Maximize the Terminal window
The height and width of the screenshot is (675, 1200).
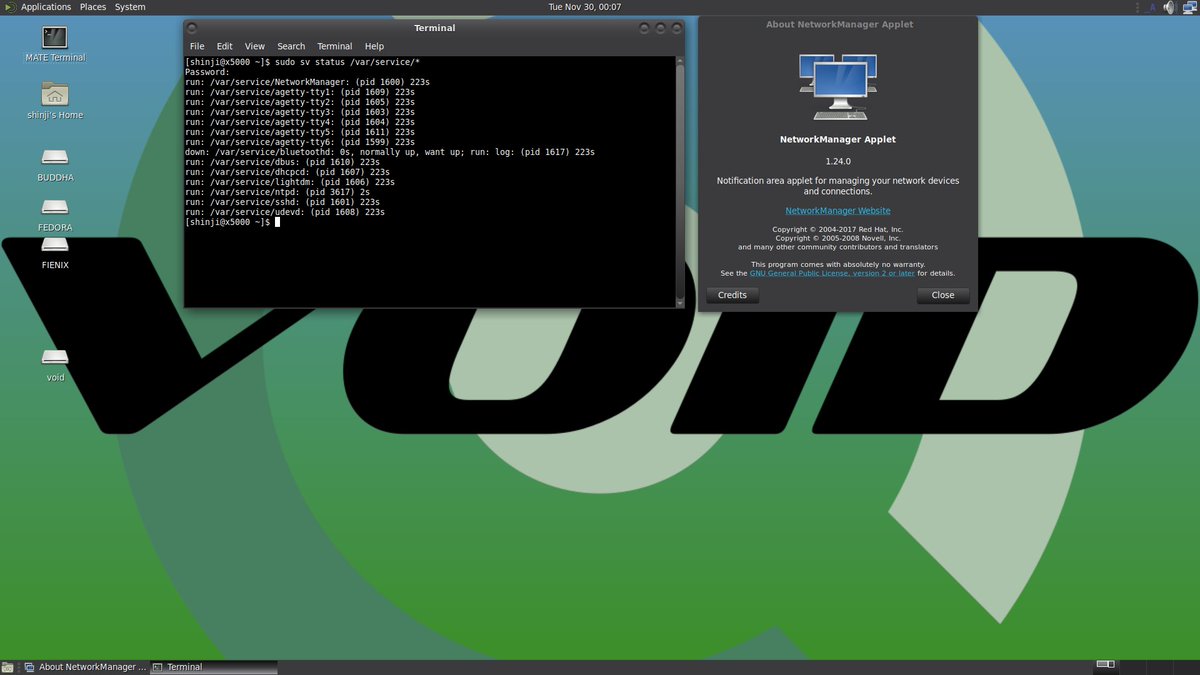pos(660,28)
